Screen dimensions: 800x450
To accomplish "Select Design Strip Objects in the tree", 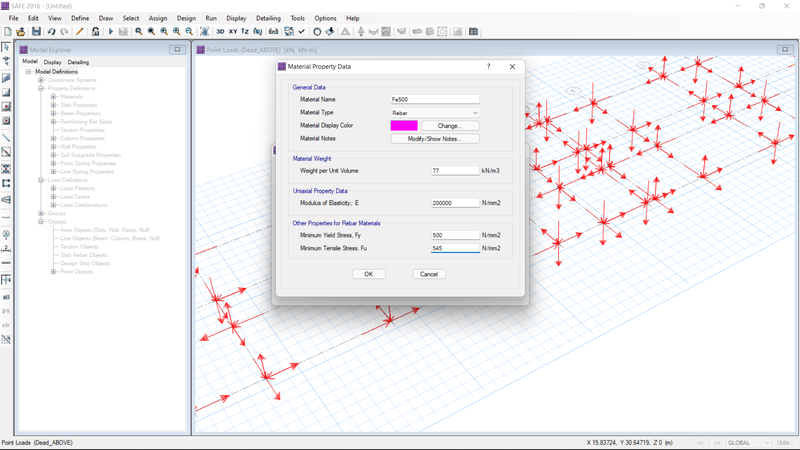I will point(85,263).
